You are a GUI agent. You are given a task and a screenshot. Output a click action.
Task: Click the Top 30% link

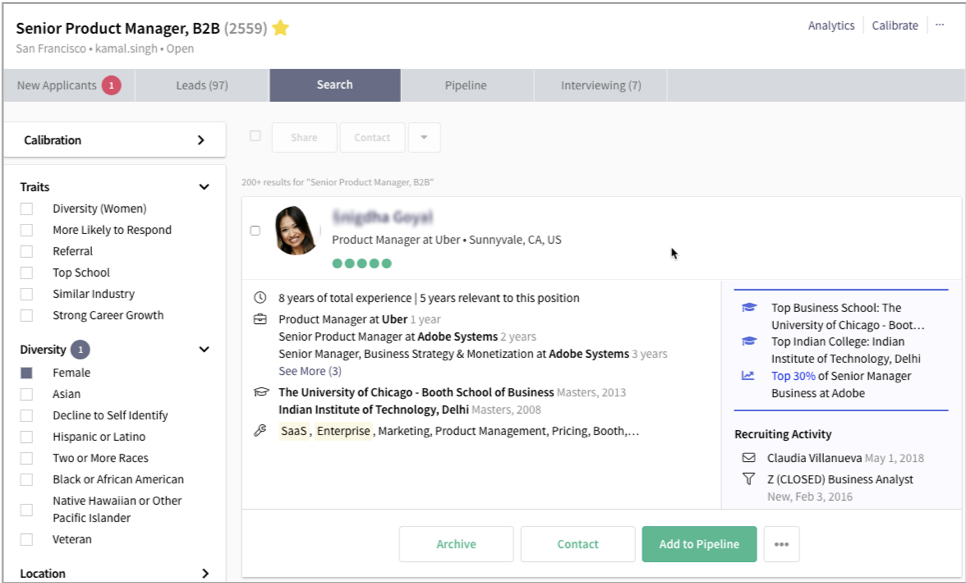[x=793, y=376]
